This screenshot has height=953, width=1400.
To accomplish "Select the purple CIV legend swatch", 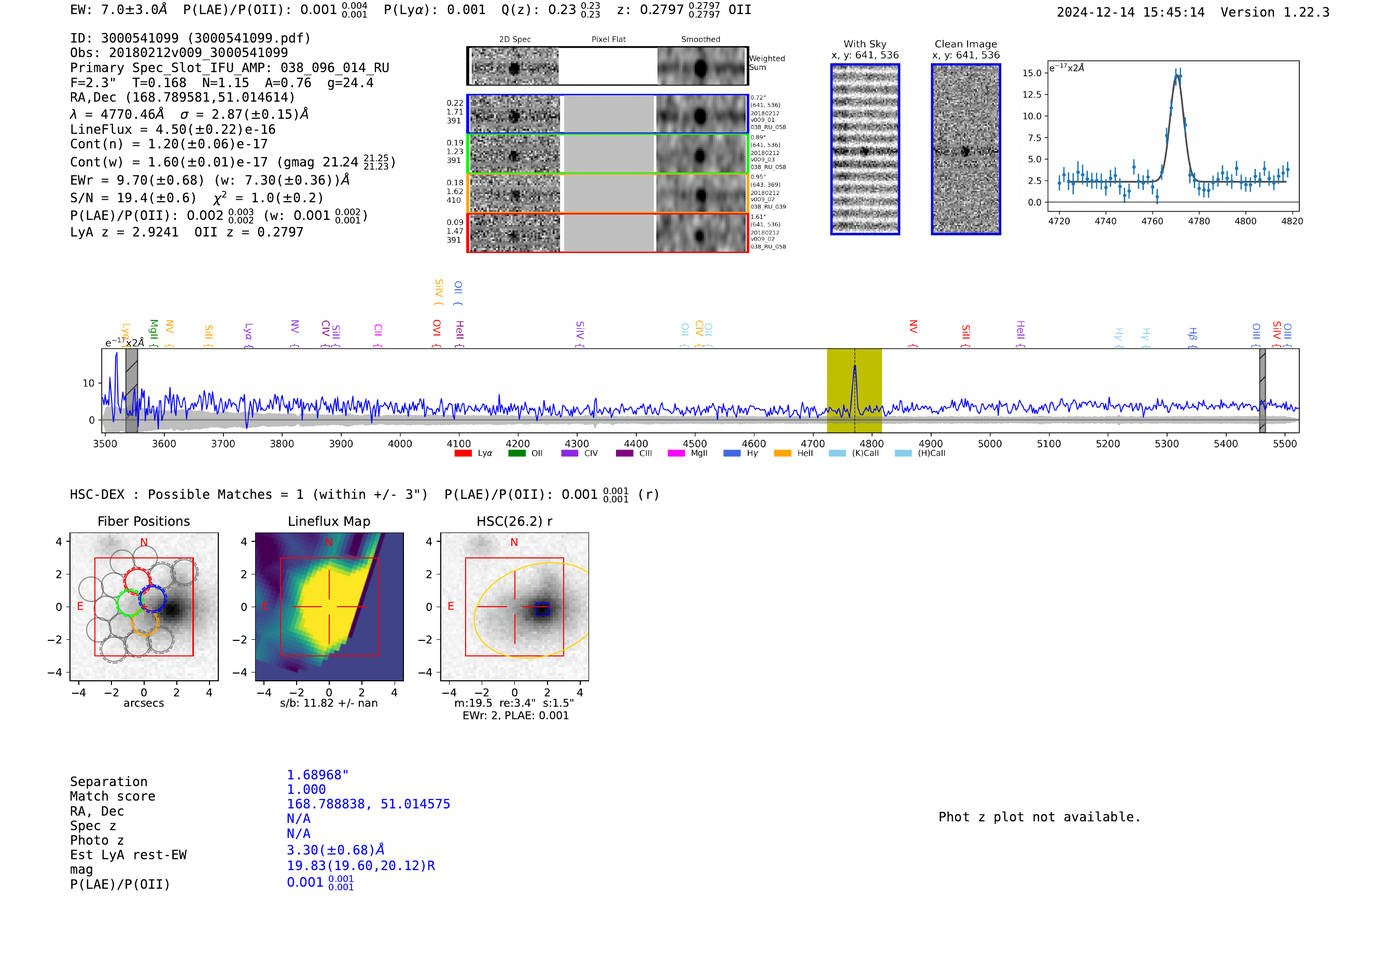I will (x=570, y=453).
